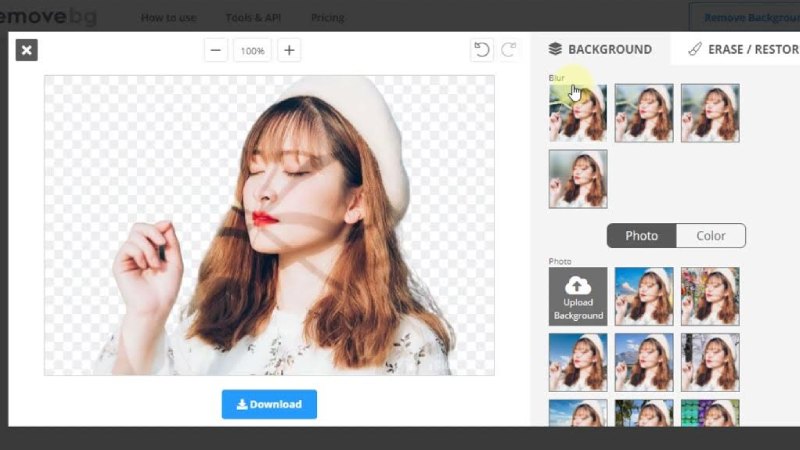Click the blue Download button
Image resolution: width=800 pixels, height=450 pixels.
[269, 404]
